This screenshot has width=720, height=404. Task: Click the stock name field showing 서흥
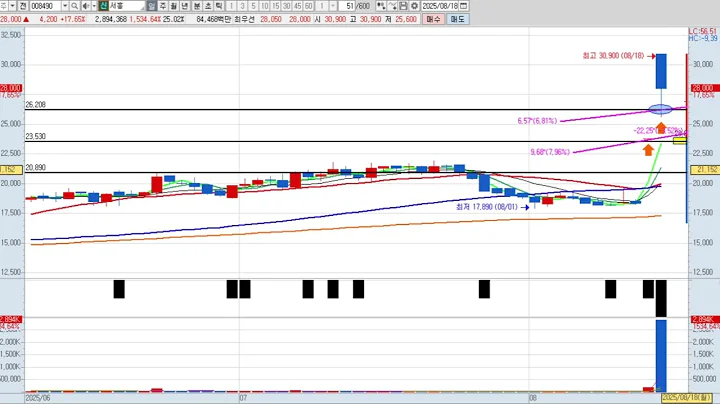click(x=126, y=6)
